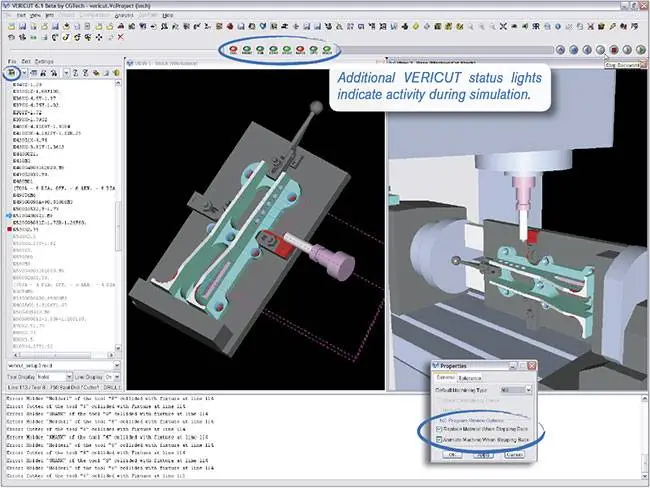
Task: Click NC listing vertical scrollbar down arrow
Action: (118, 348)
